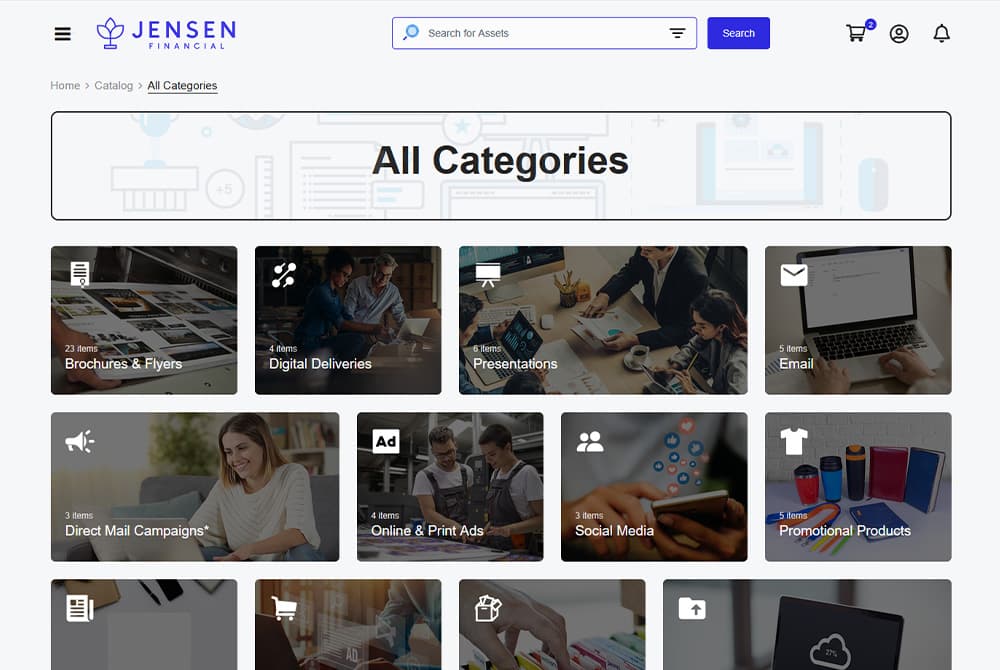Select the All Categories breadcrumb
The height and width of the screenshot is (670, 1000).
tap(182, 85)
